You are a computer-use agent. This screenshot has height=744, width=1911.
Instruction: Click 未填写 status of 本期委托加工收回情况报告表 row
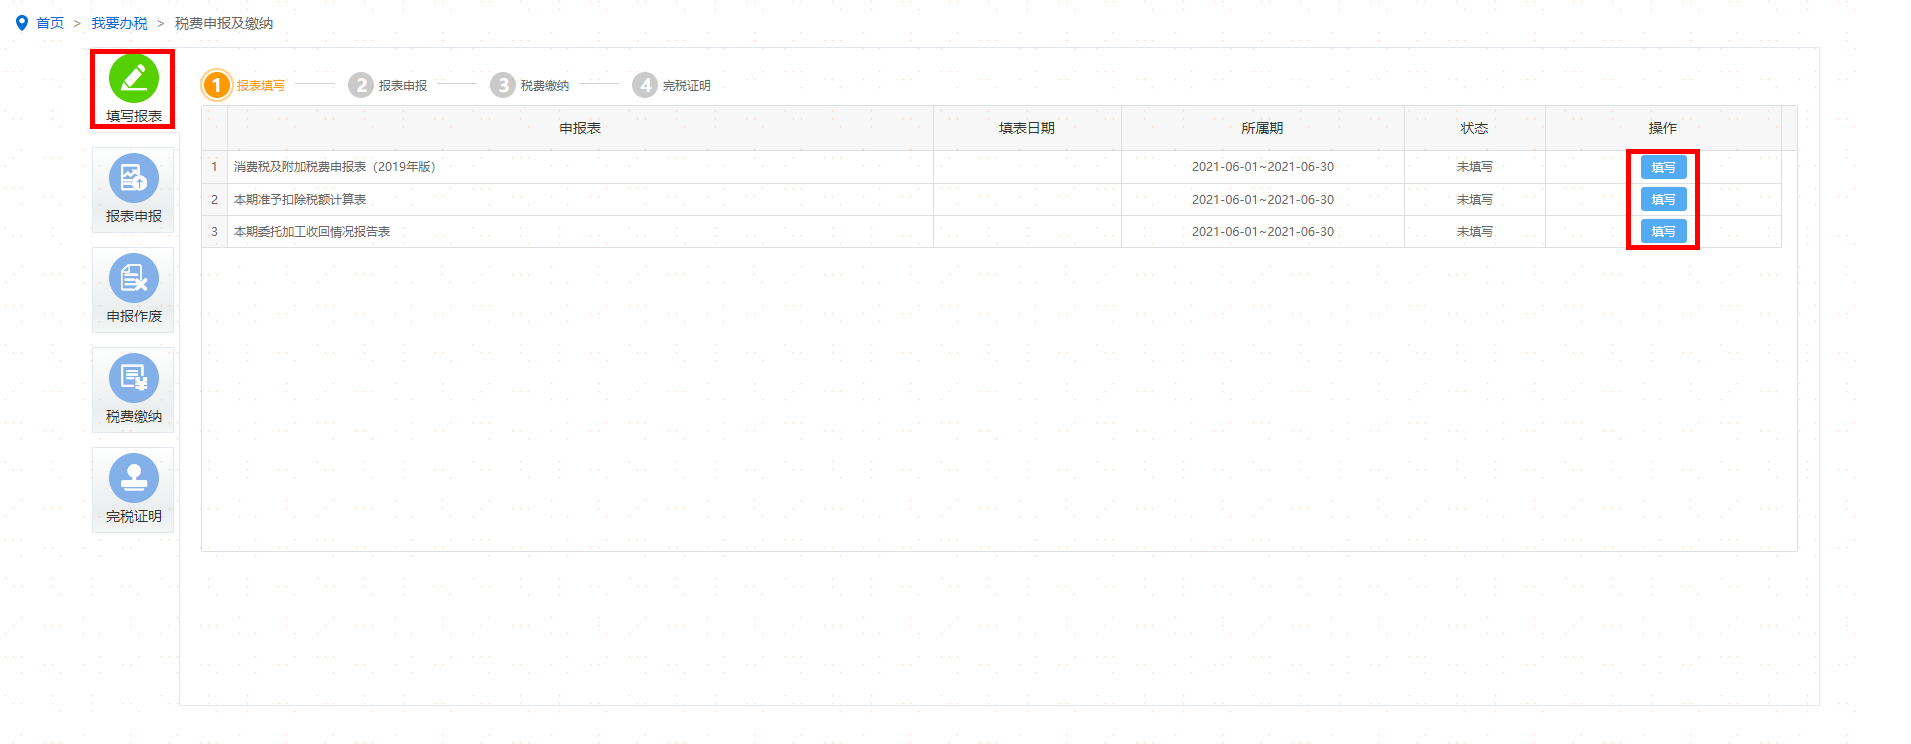click(1474, 231)
